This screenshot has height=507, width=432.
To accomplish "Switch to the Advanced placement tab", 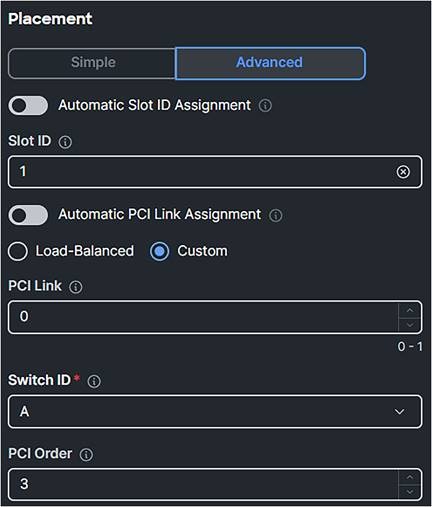I will [270, 63].
